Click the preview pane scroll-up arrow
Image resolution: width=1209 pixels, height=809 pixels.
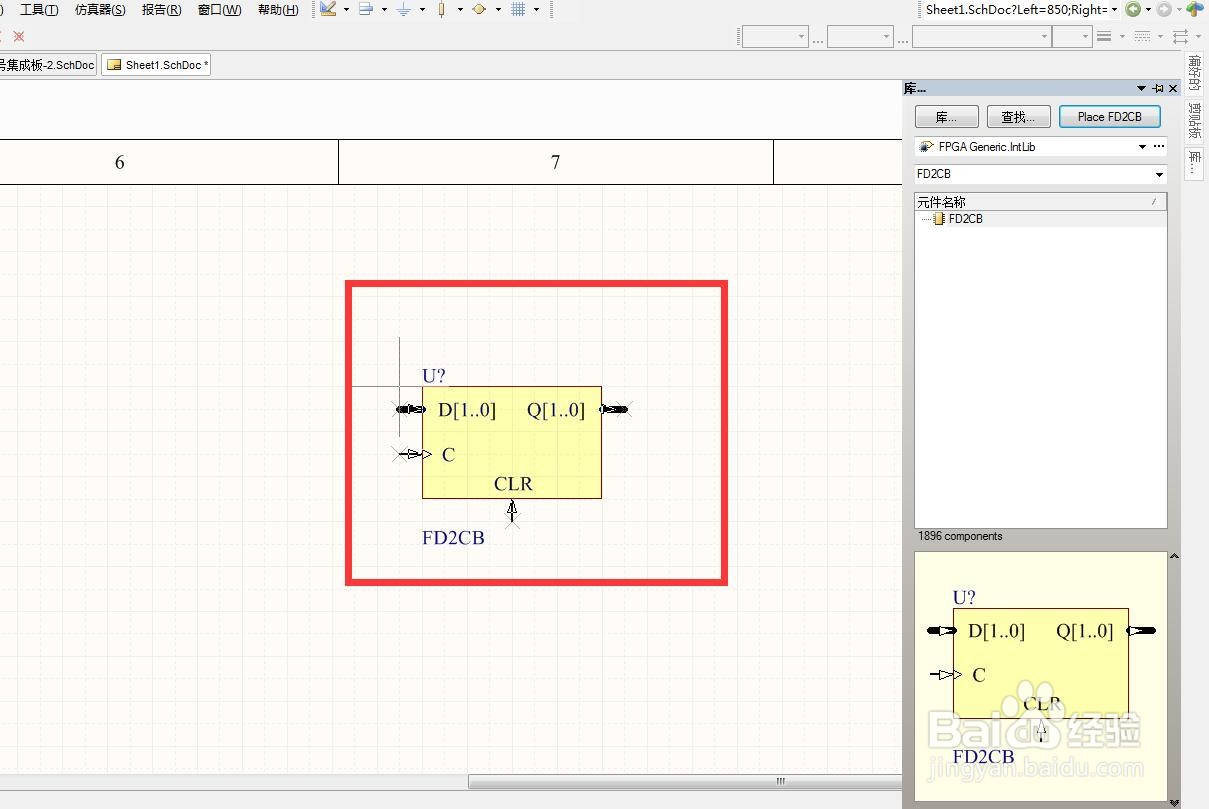[x=1175, y=556]
